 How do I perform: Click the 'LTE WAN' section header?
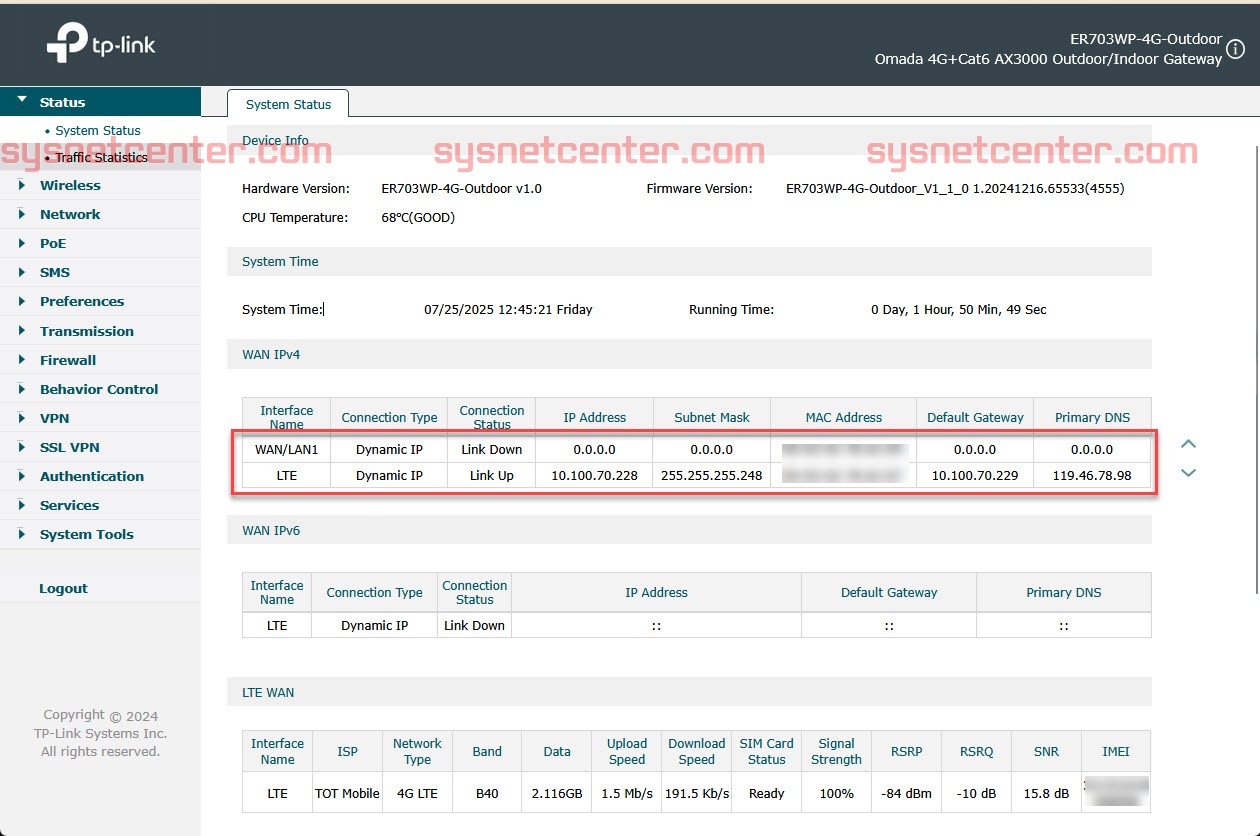(689, 692)
